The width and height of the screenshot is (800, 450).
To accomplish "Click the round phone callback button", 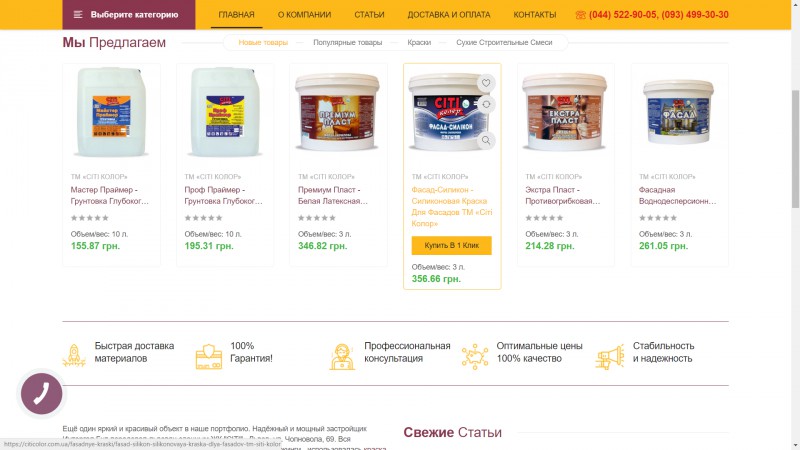I will [41, 393].
